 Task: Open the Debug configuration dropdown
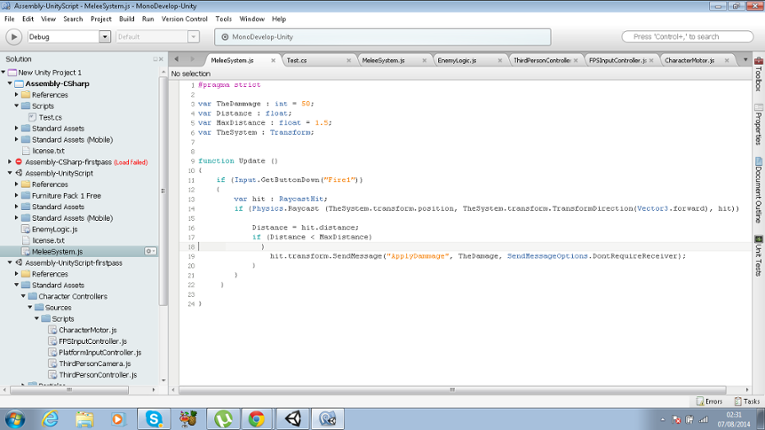point(105,37)
